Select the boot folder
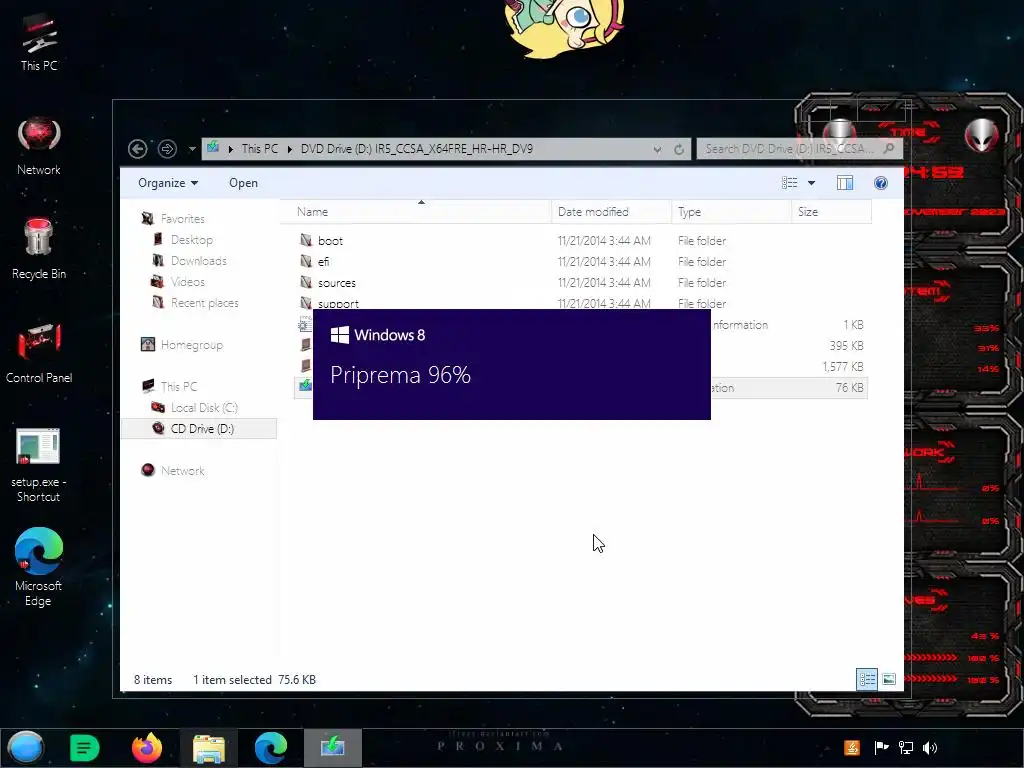Screen dimensions: 1024x768 (x=330, y=240)
